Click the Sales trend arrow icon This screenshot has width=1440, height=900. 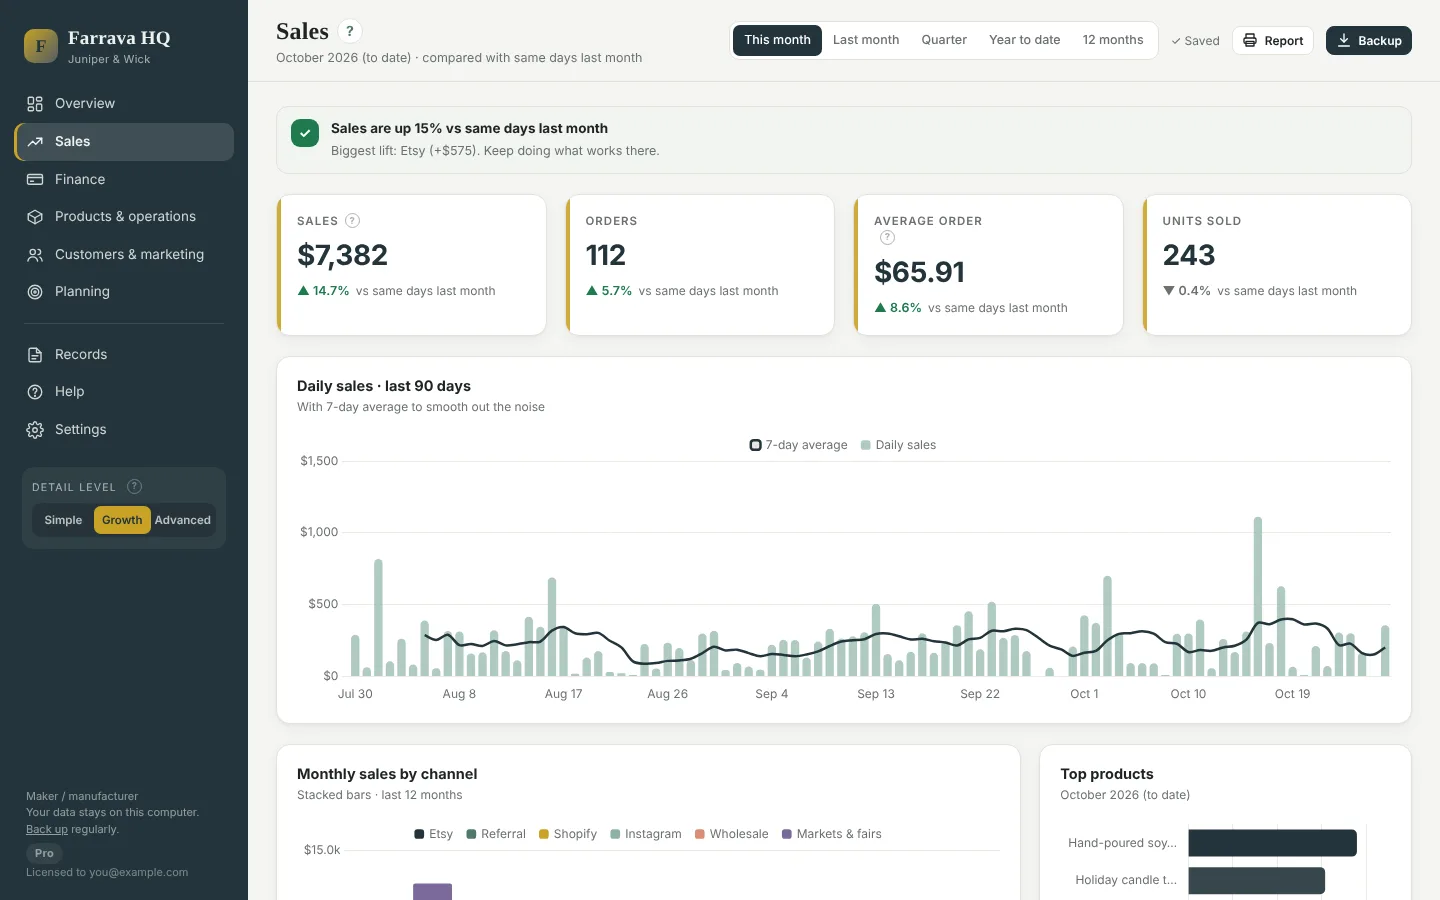coord(35,142)
